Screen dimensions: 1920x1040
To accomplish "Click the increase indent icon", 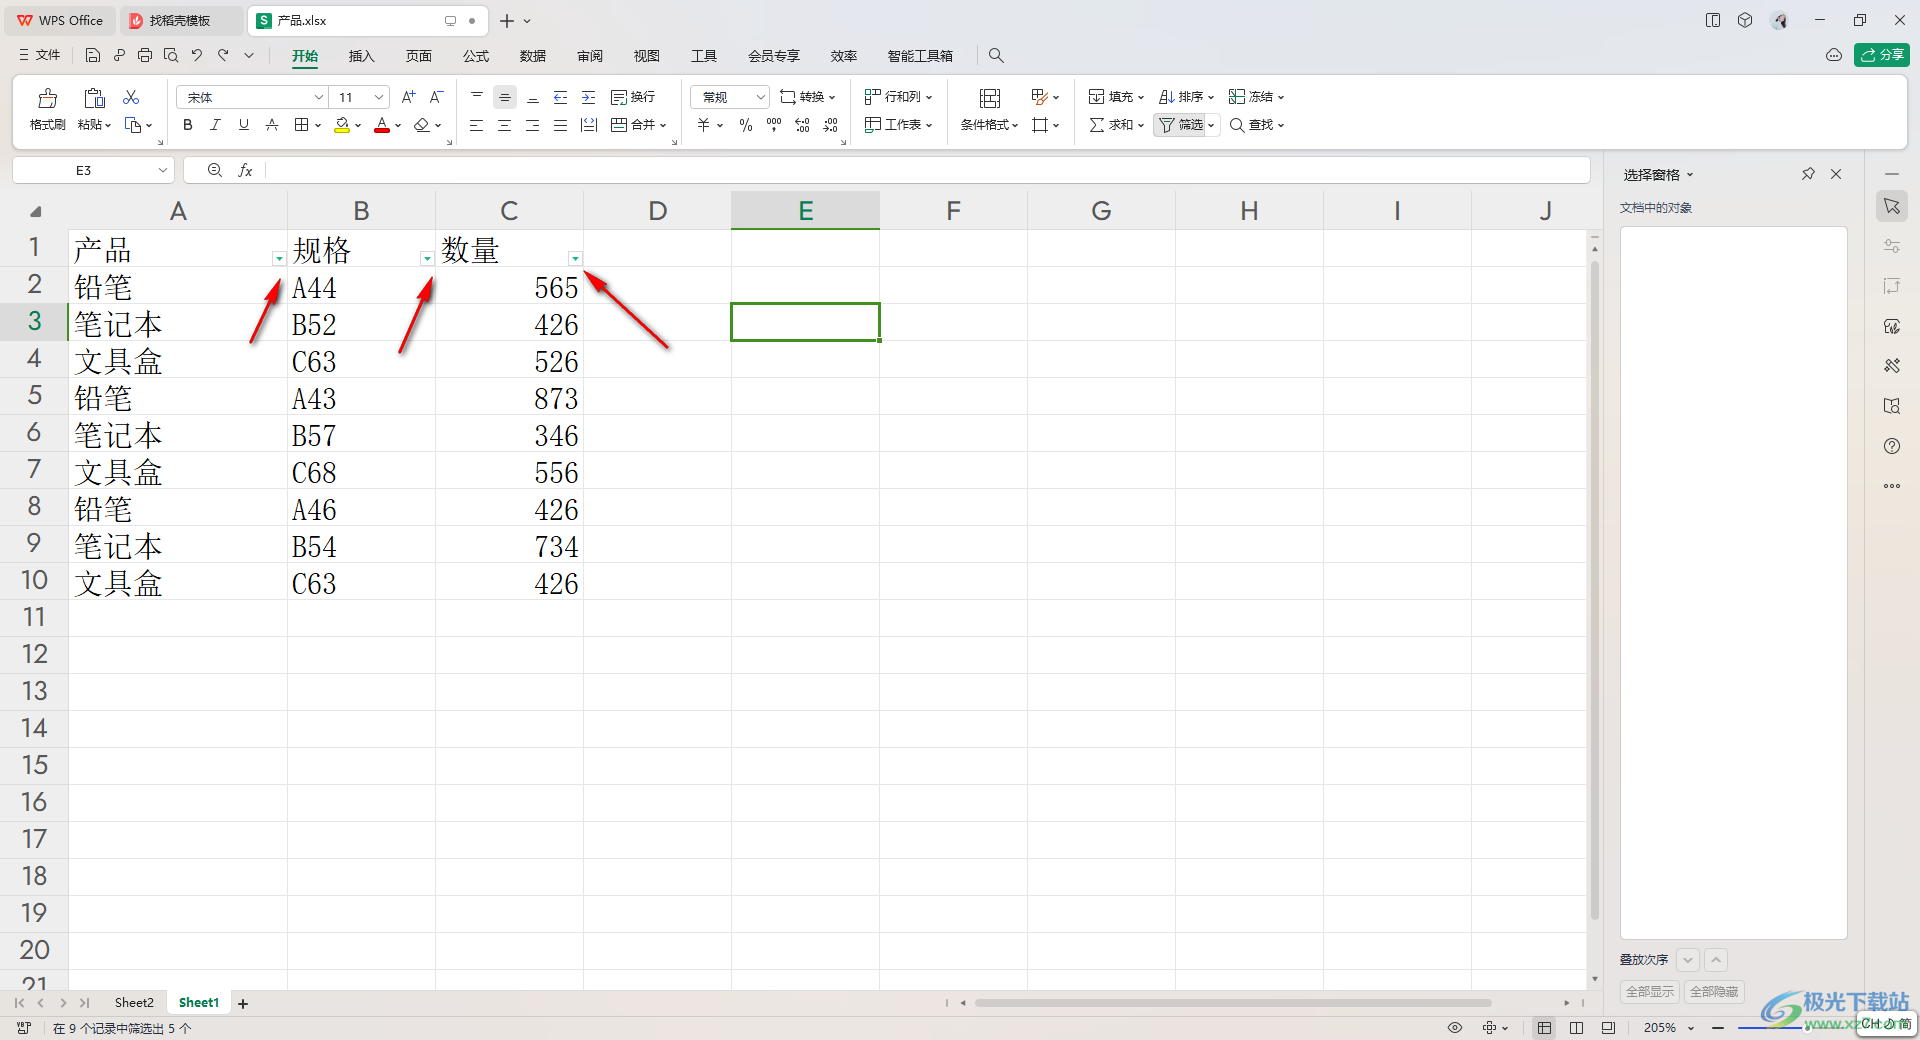I will (x=589, y=97).
